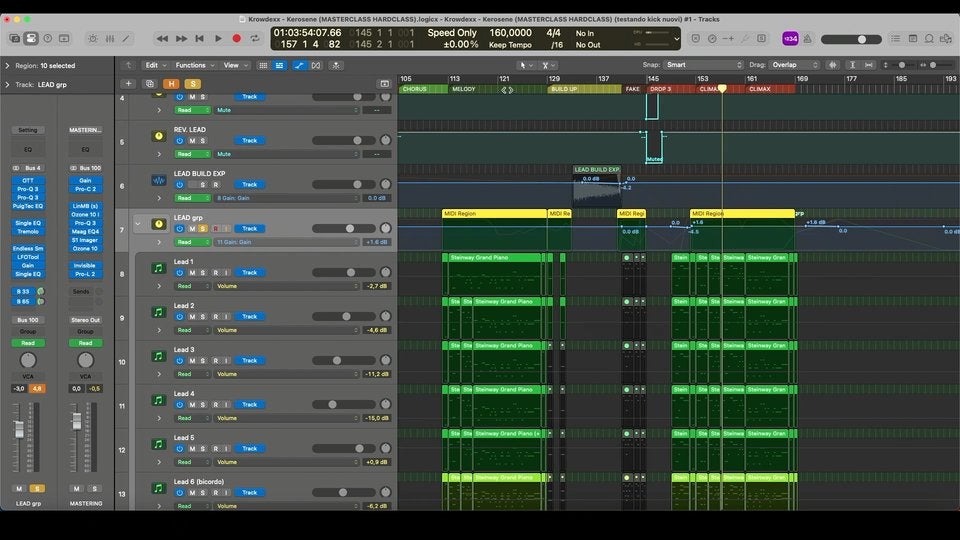This screenshot has height=540, width=960.
Task: Toggle the power button on REV. LEAD track
Action: [180, 141]
